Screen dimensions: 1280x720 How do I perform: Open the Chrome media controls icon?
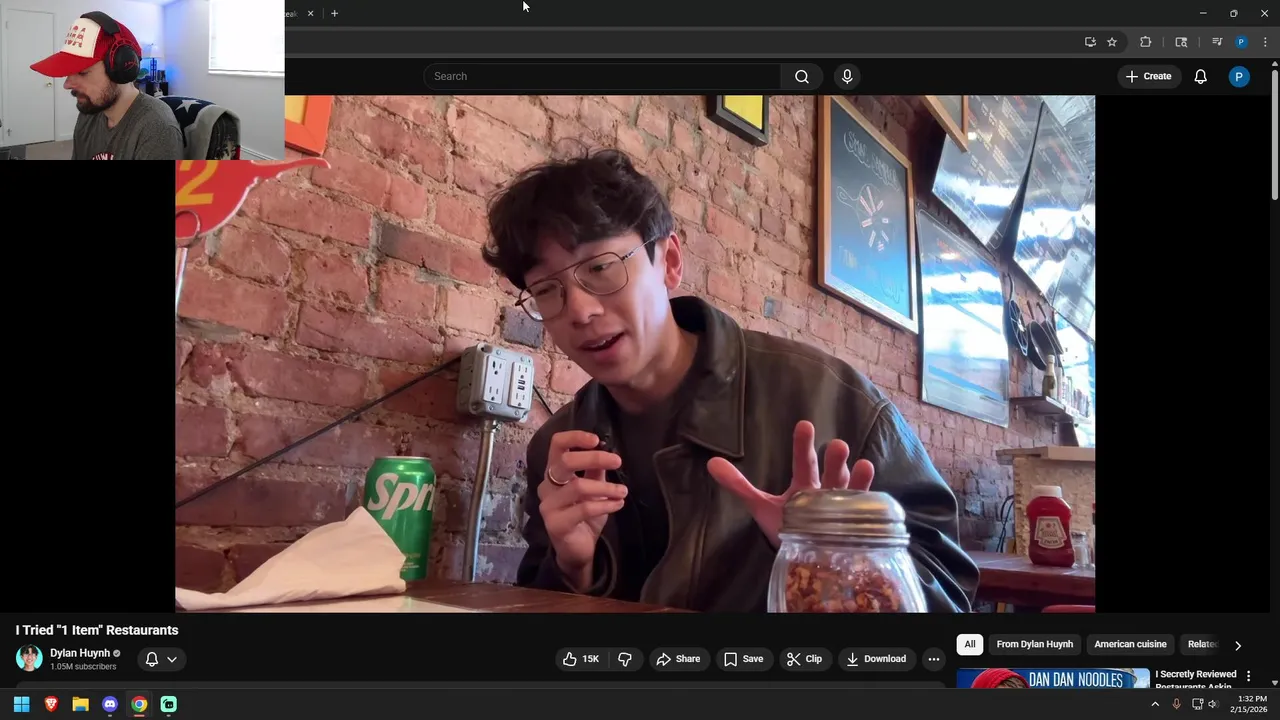point(1217,42)
